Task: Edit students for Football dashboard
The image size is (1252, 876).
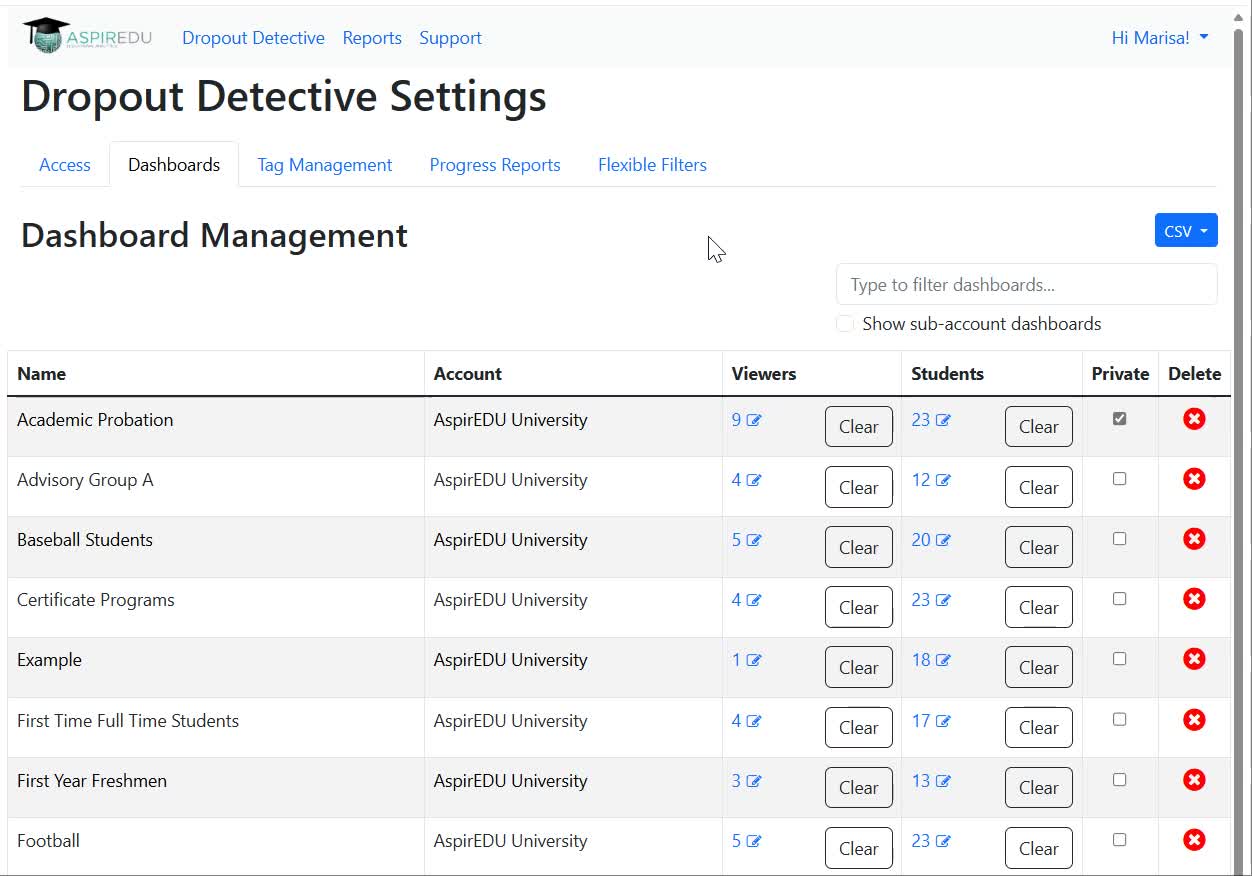Action: 943,841
